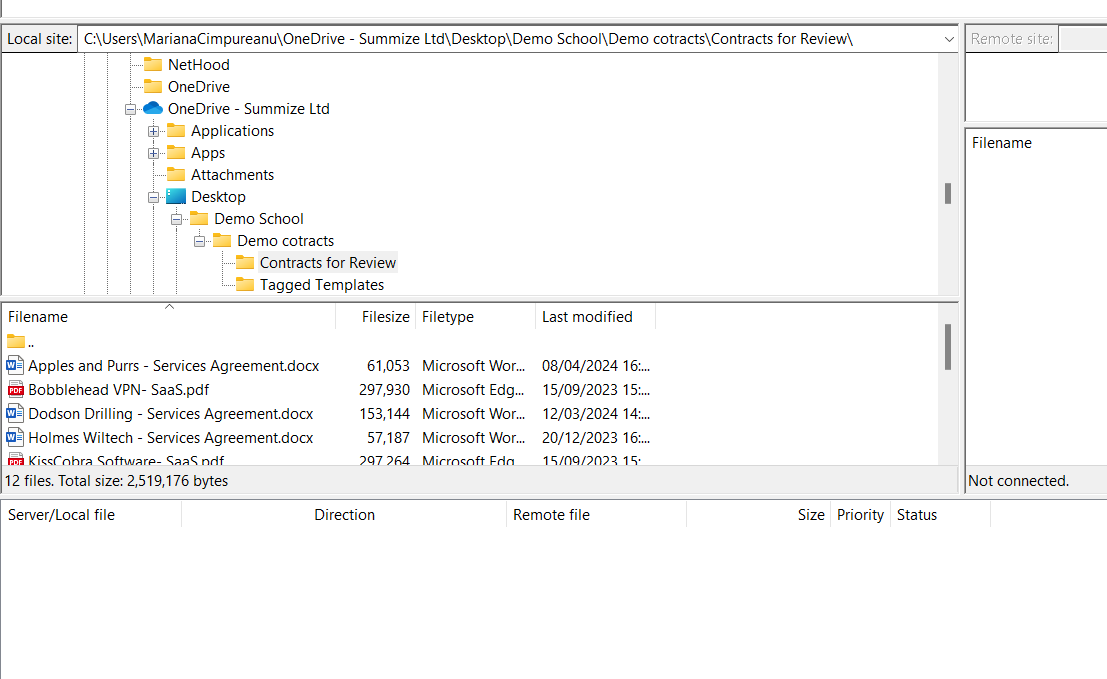Select the Tagged Templates folder icon
The image size is (1107, 679).
pyautogui.click(x=245, y=284)
